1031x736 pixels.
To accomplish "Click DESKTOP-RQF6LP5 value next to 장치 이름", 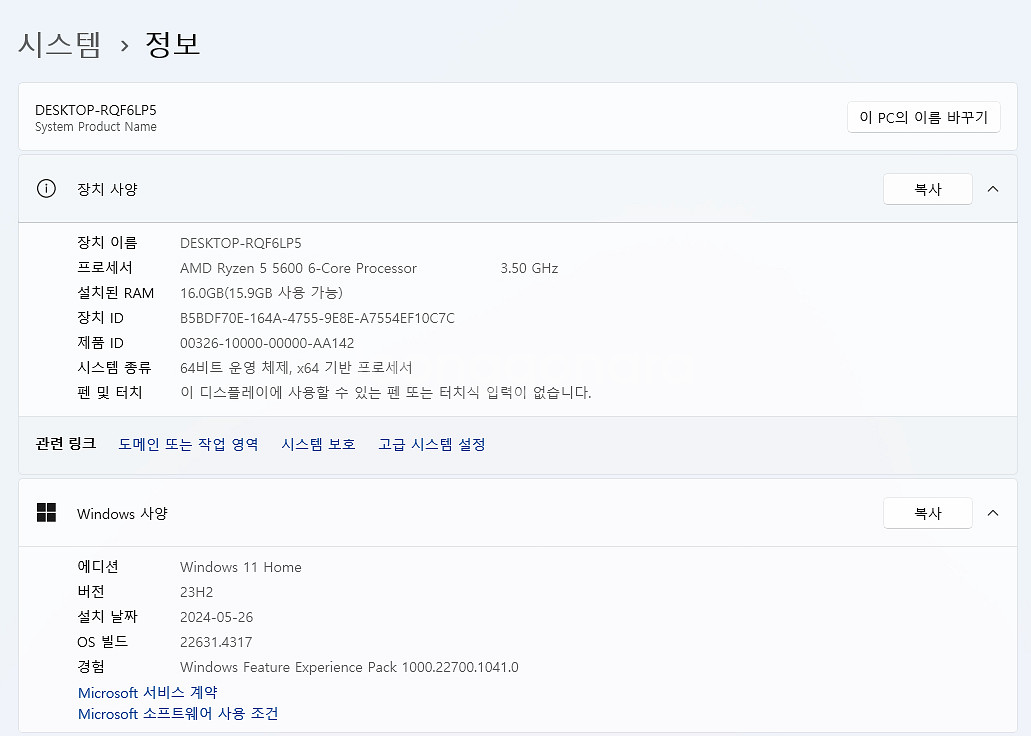I will (241, 243).
